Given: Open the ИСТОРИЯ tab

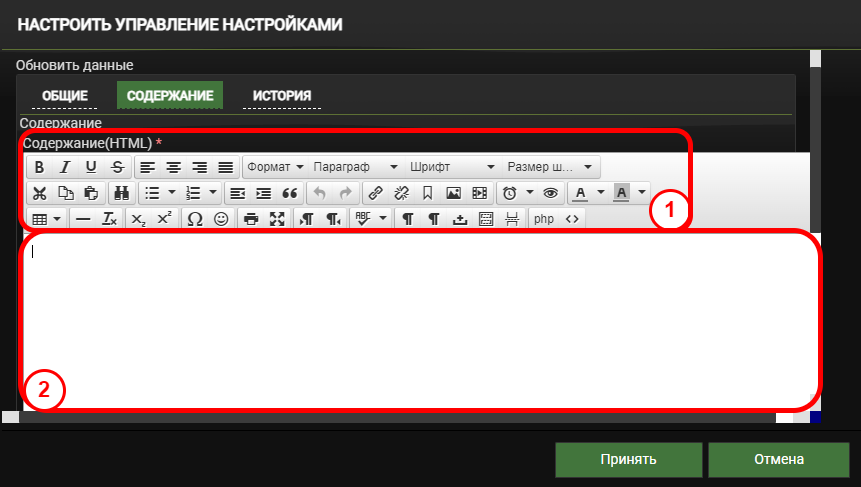Looking at the screenshot, I should (x=281, y=96).
